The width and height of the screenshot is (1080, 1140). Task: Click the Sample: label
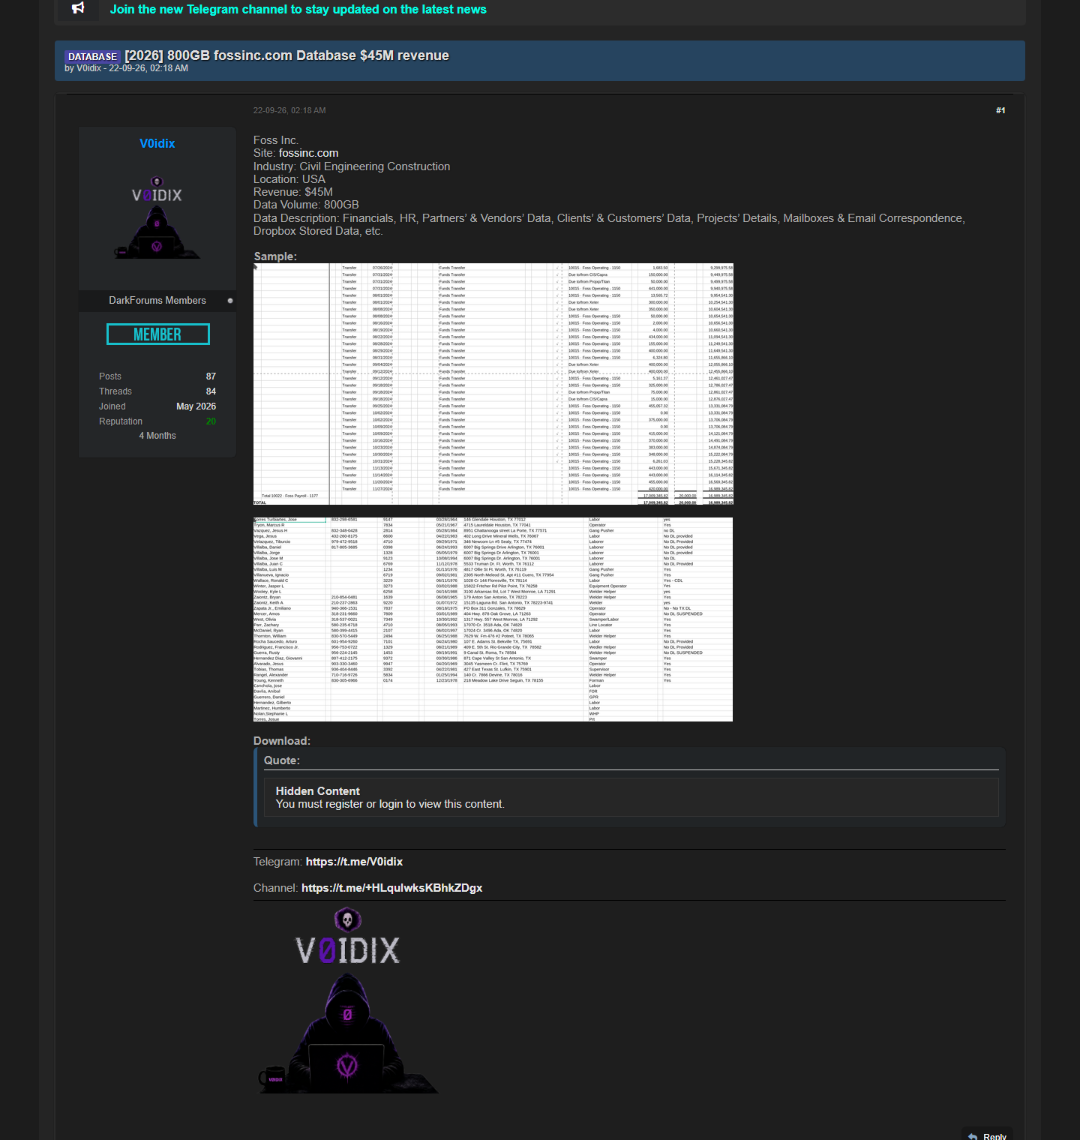point(275,257)
